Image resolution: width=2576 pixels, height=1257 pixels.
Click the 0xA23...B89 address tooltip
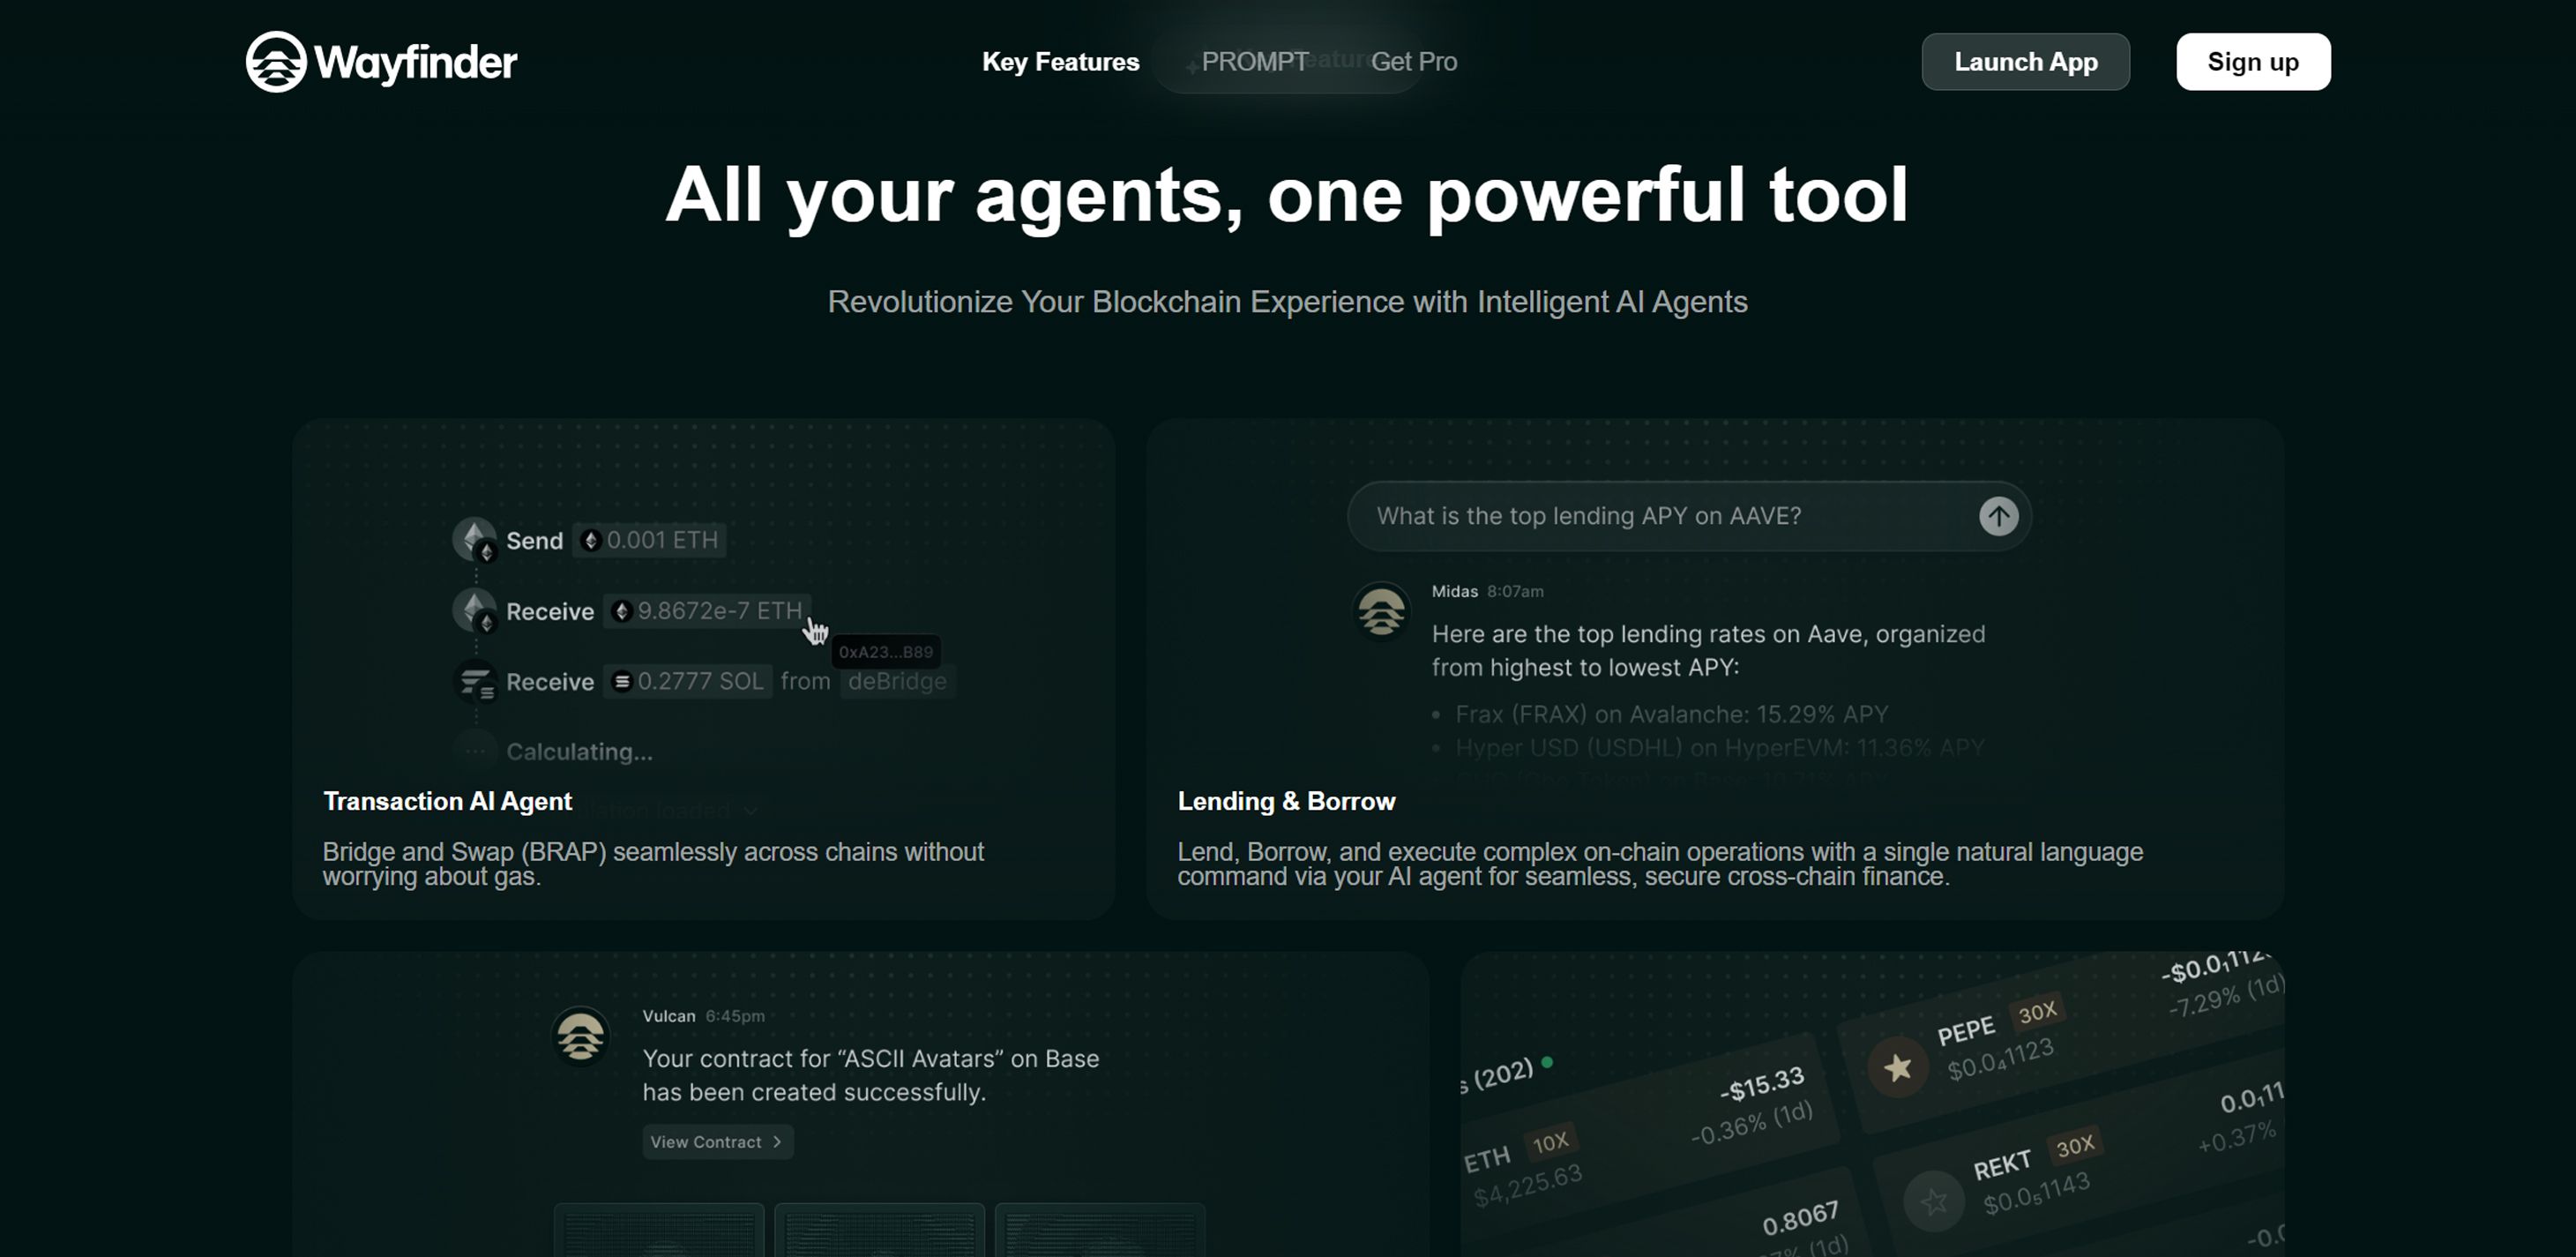click(885, 652)
